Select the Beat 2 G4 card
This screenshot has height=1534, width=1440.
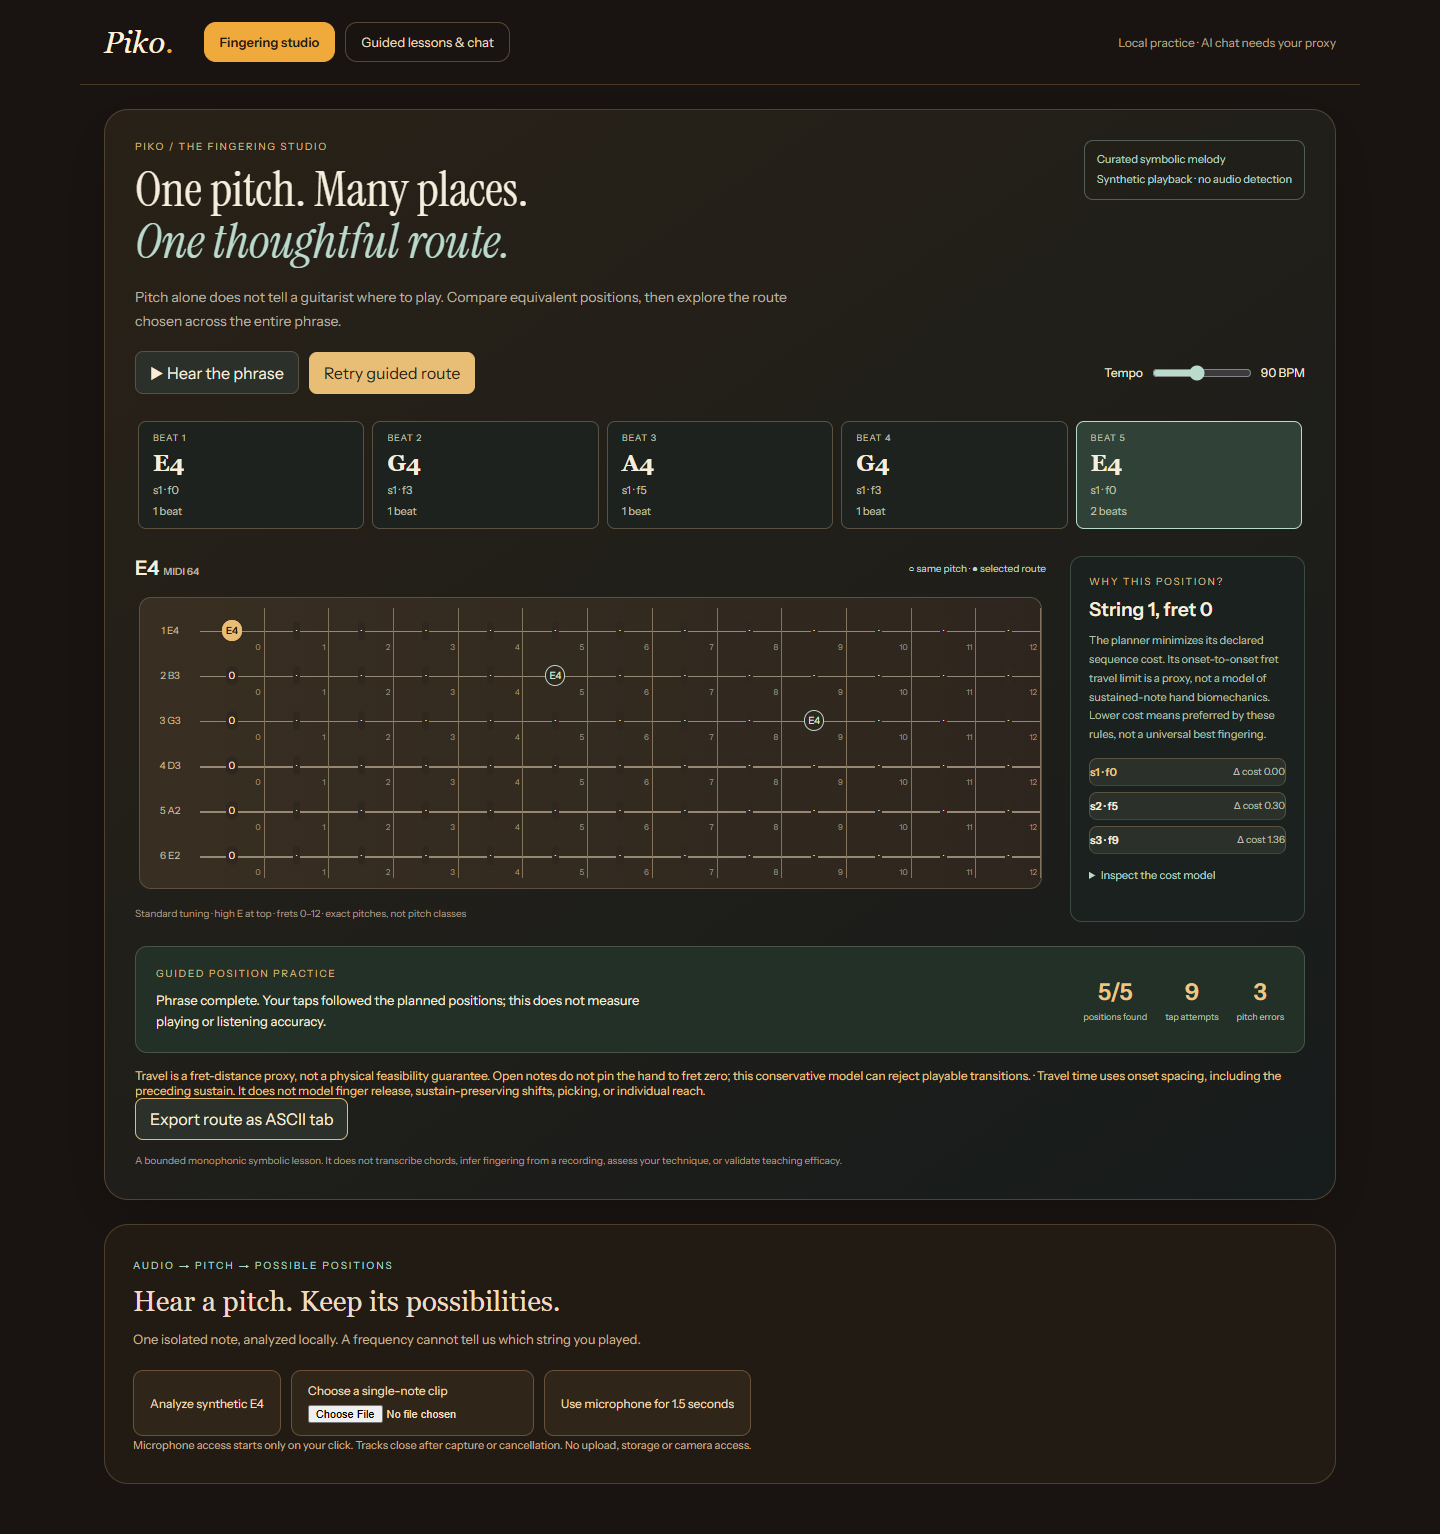click(485, 475)
